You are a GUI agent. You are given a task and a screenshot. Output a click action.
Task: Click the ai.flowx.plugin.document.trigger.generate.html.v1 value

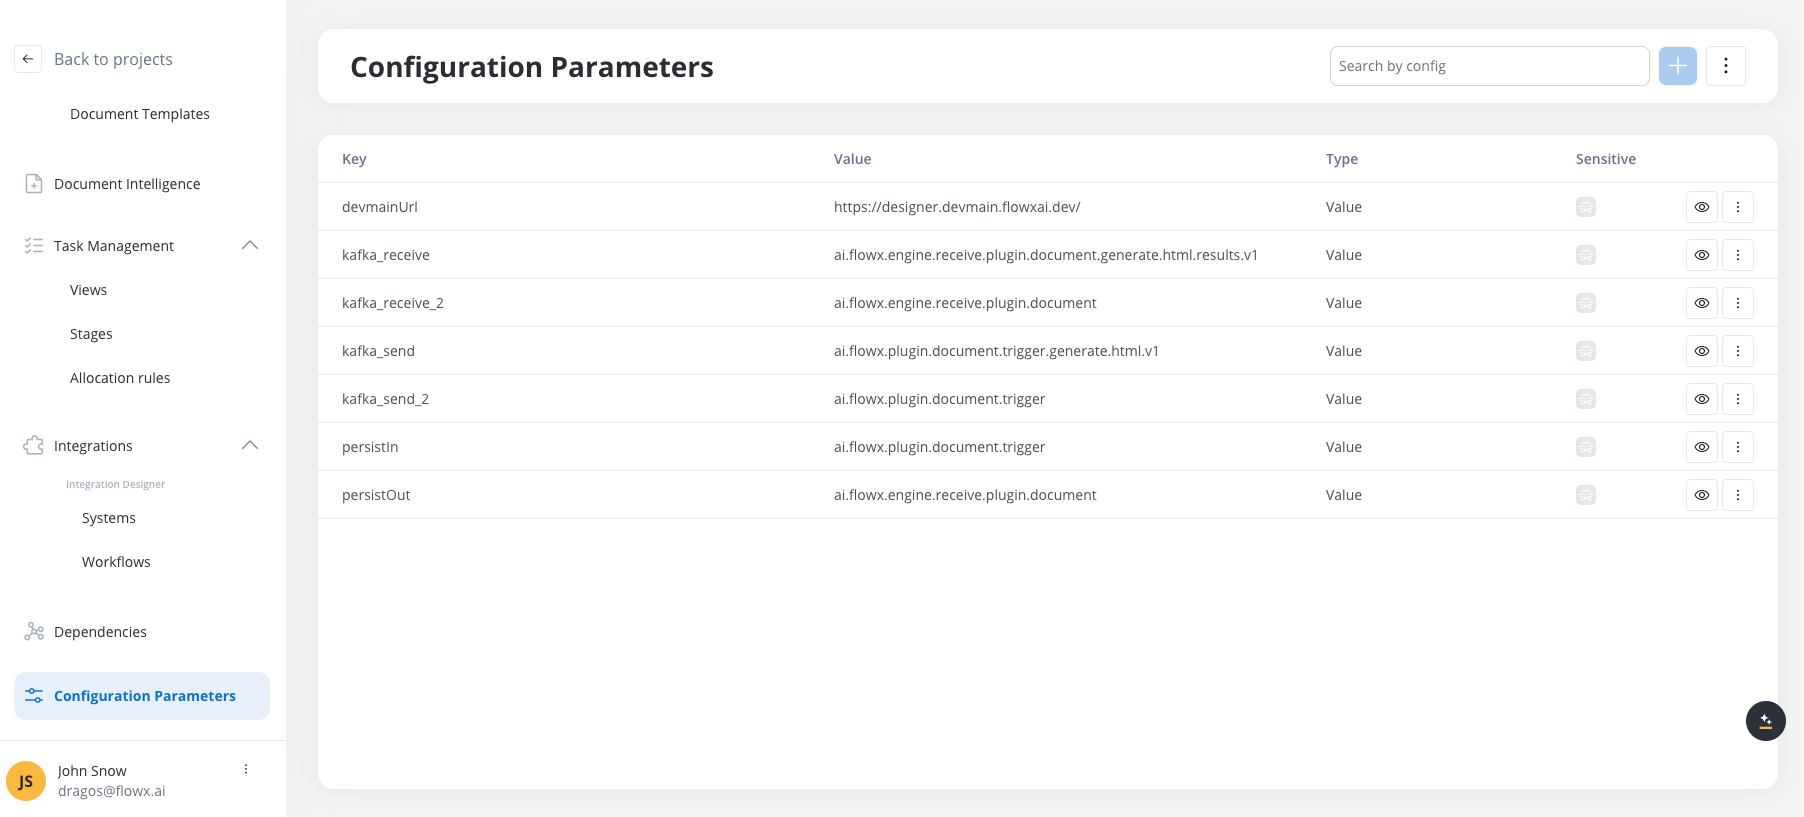coord(996,351)
